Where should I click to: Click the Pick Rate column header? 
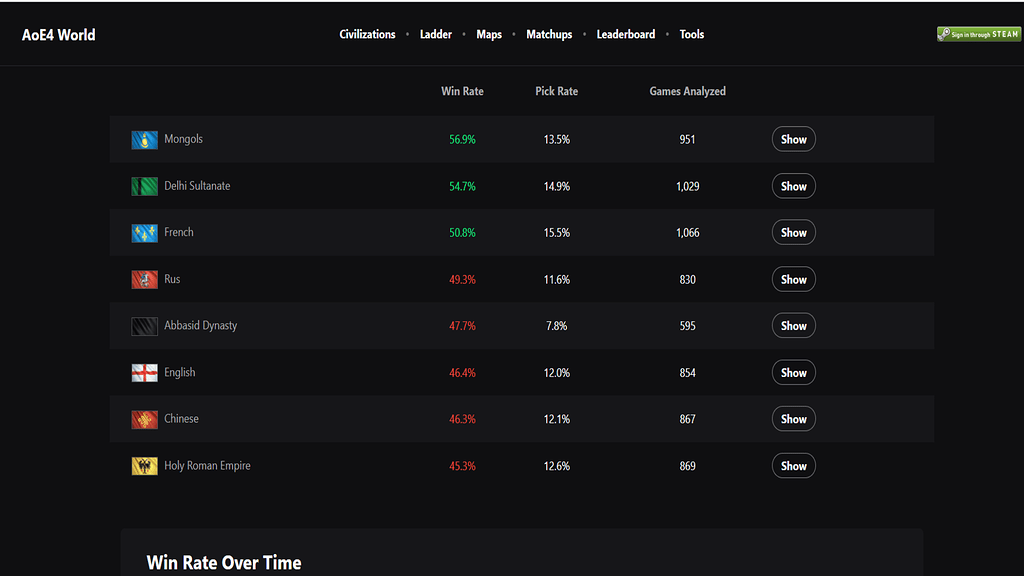click(x=556, y=91)
